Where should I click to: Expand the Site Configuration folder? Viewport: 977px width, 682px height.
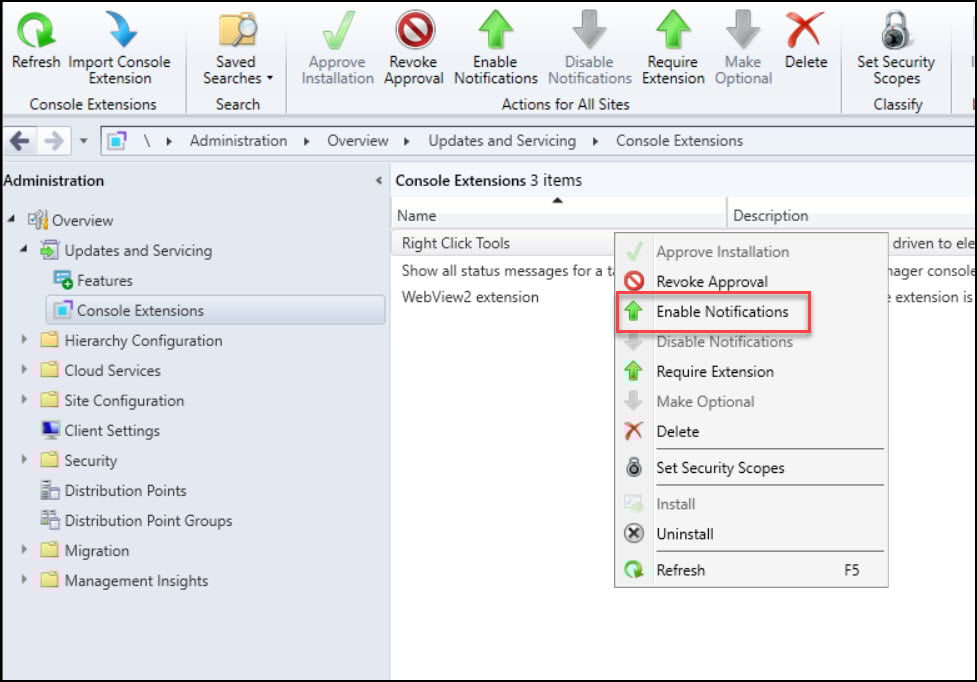pyautogui.click(x=24, y=399)
